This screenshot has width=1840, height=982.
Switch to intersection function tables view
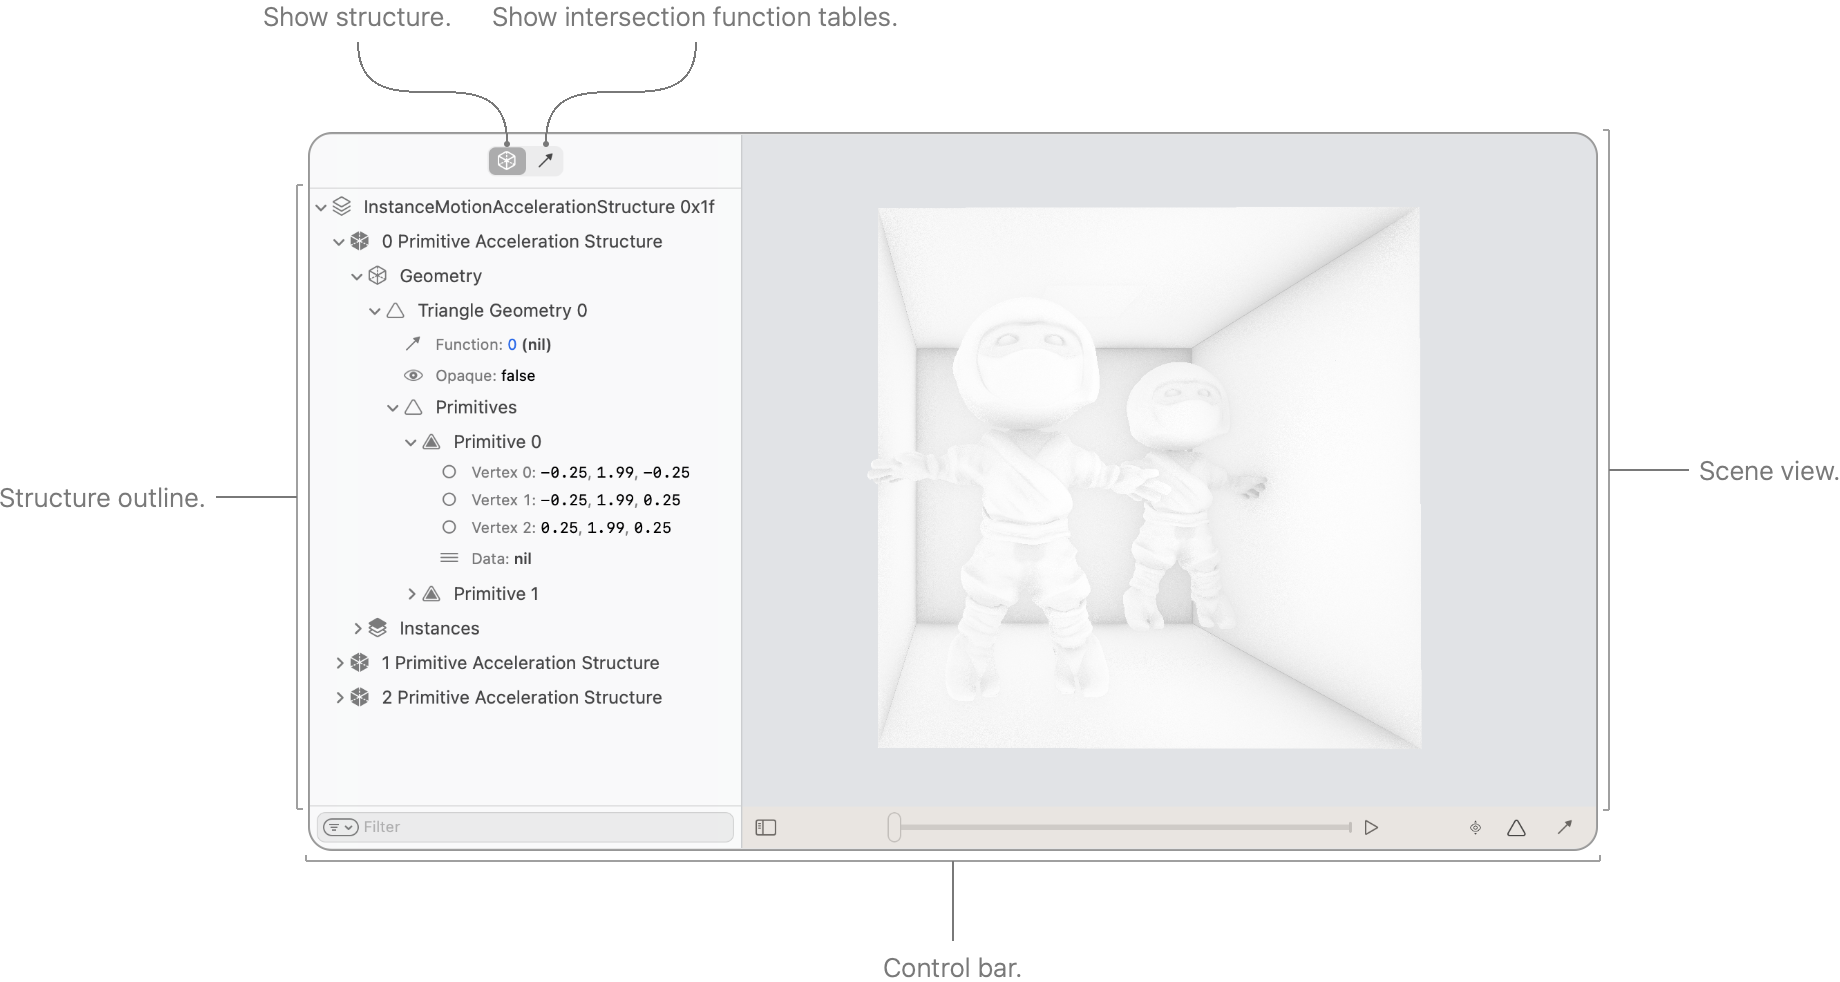click(x=545, y=160)
